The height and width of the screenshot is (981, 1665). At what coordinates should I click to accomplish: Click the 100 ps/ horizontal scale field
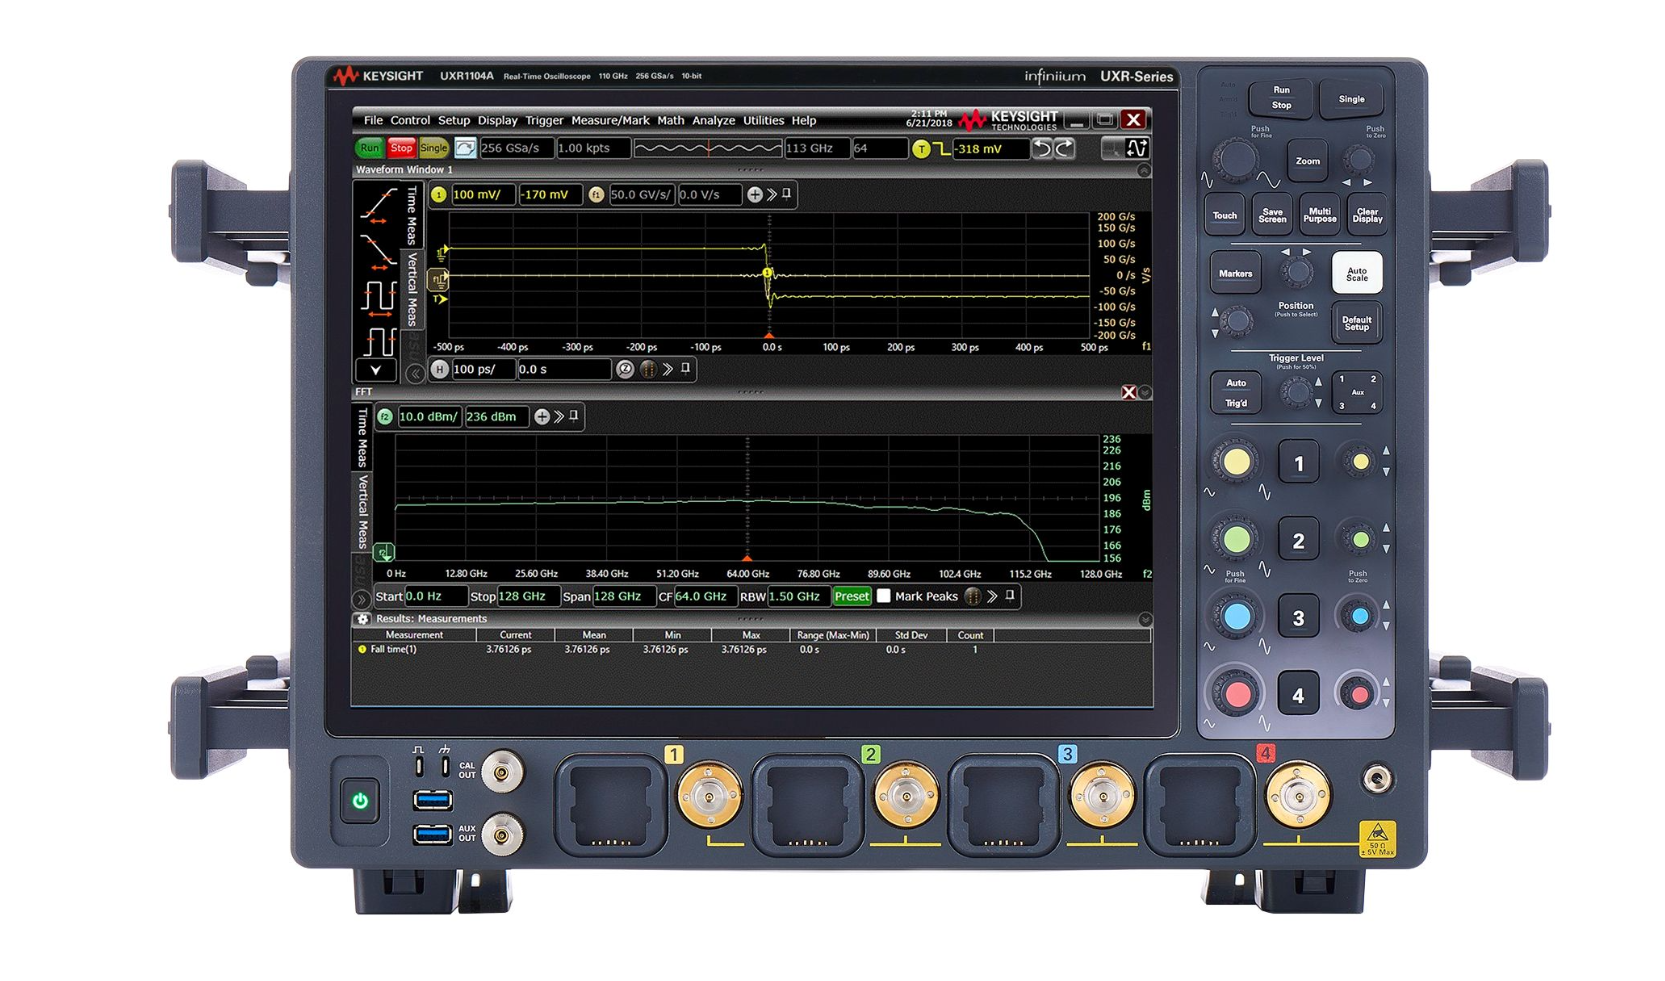click(482, 370)
